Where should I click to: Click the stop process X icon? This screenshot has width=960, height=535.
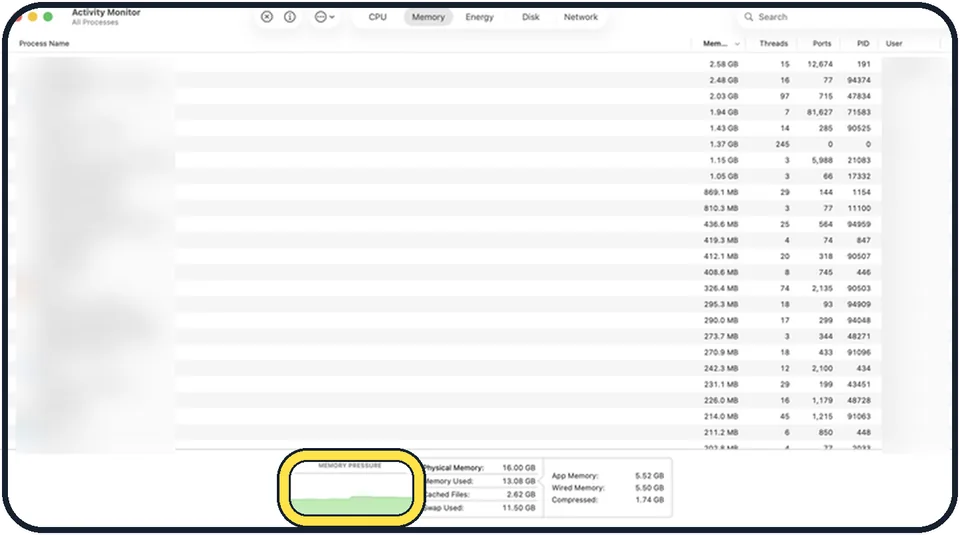266,17
